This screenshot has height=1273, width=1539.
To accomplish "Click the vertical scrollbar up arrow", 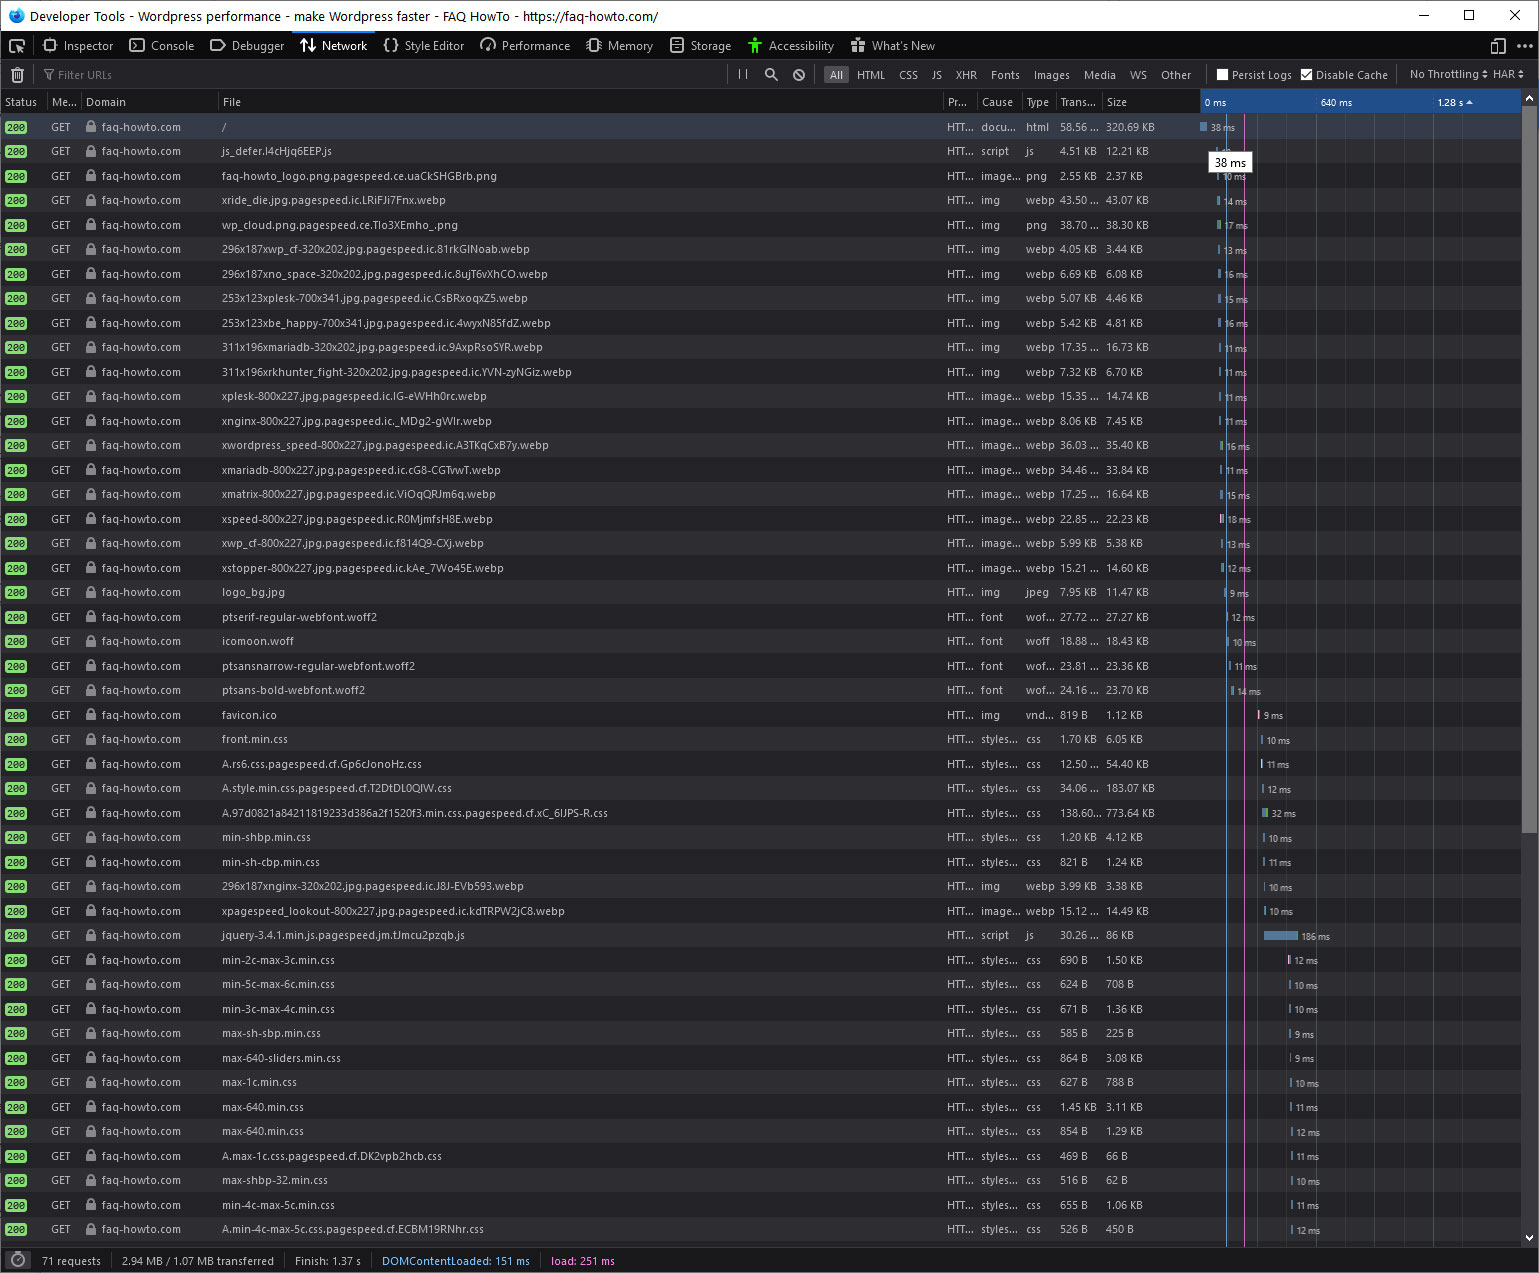I will coord(1529,98).
